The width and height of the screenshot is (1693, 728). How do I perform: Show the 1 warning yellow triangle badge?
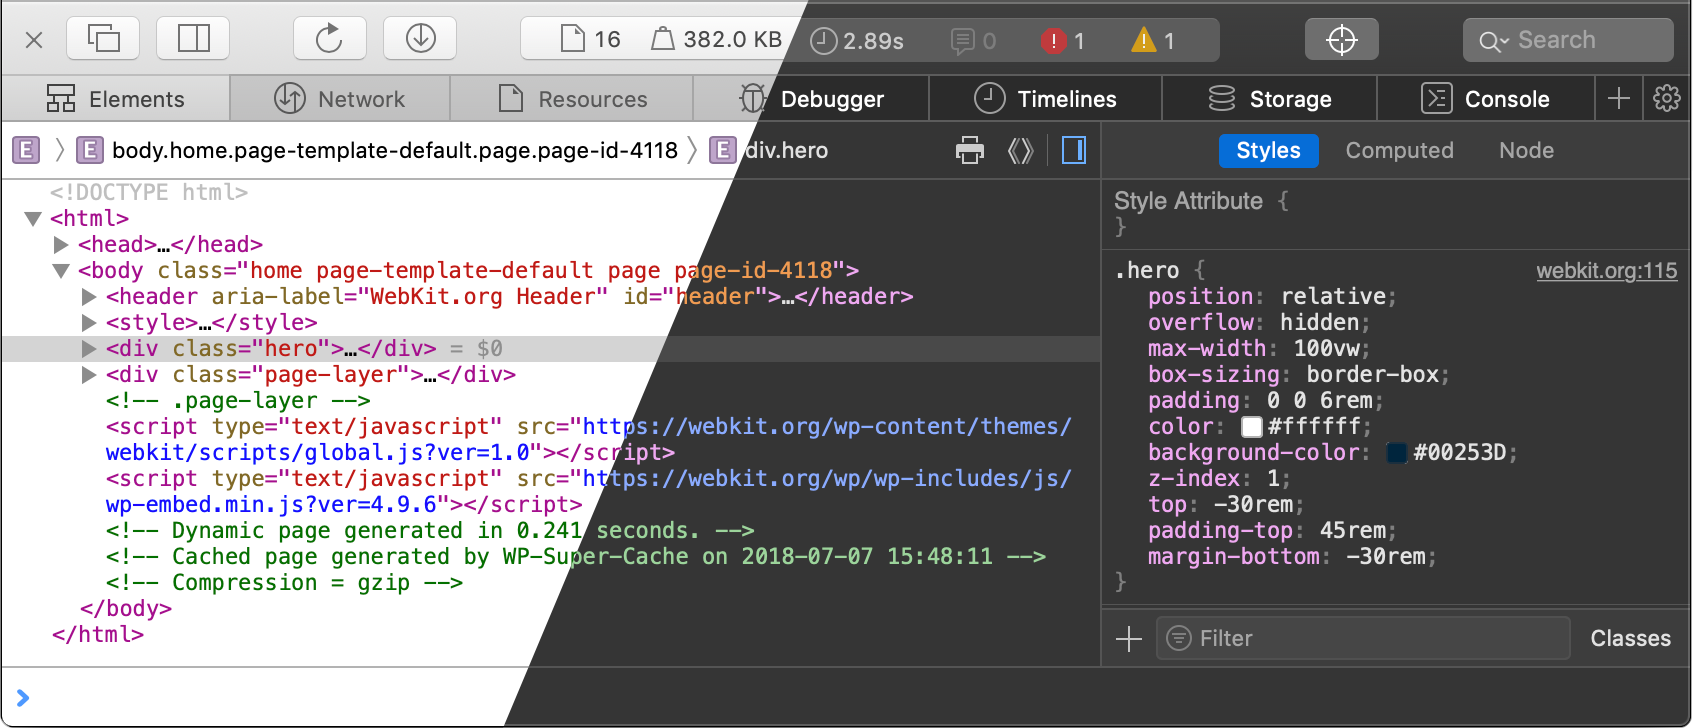click(x=1153, y=41)
